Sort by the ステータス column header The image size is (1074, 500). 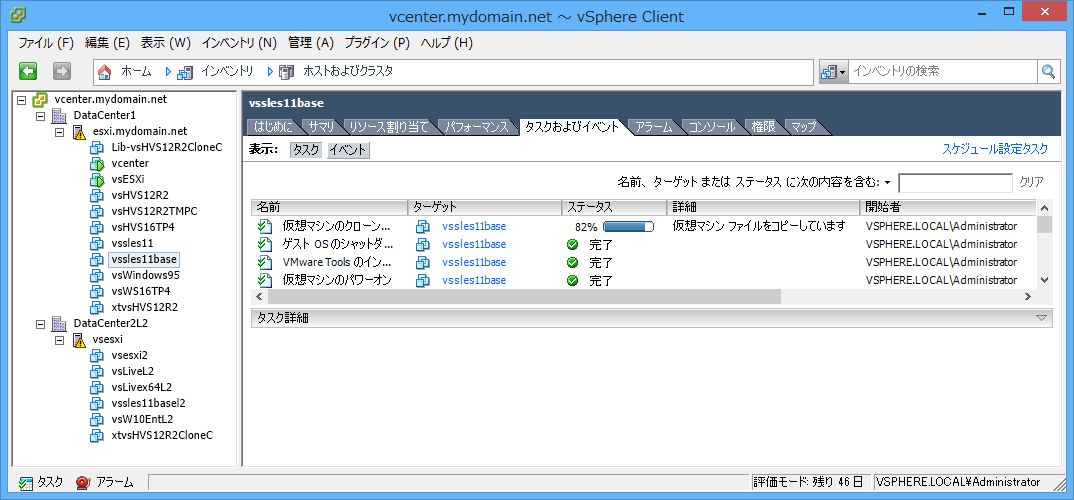click(614, 207)
